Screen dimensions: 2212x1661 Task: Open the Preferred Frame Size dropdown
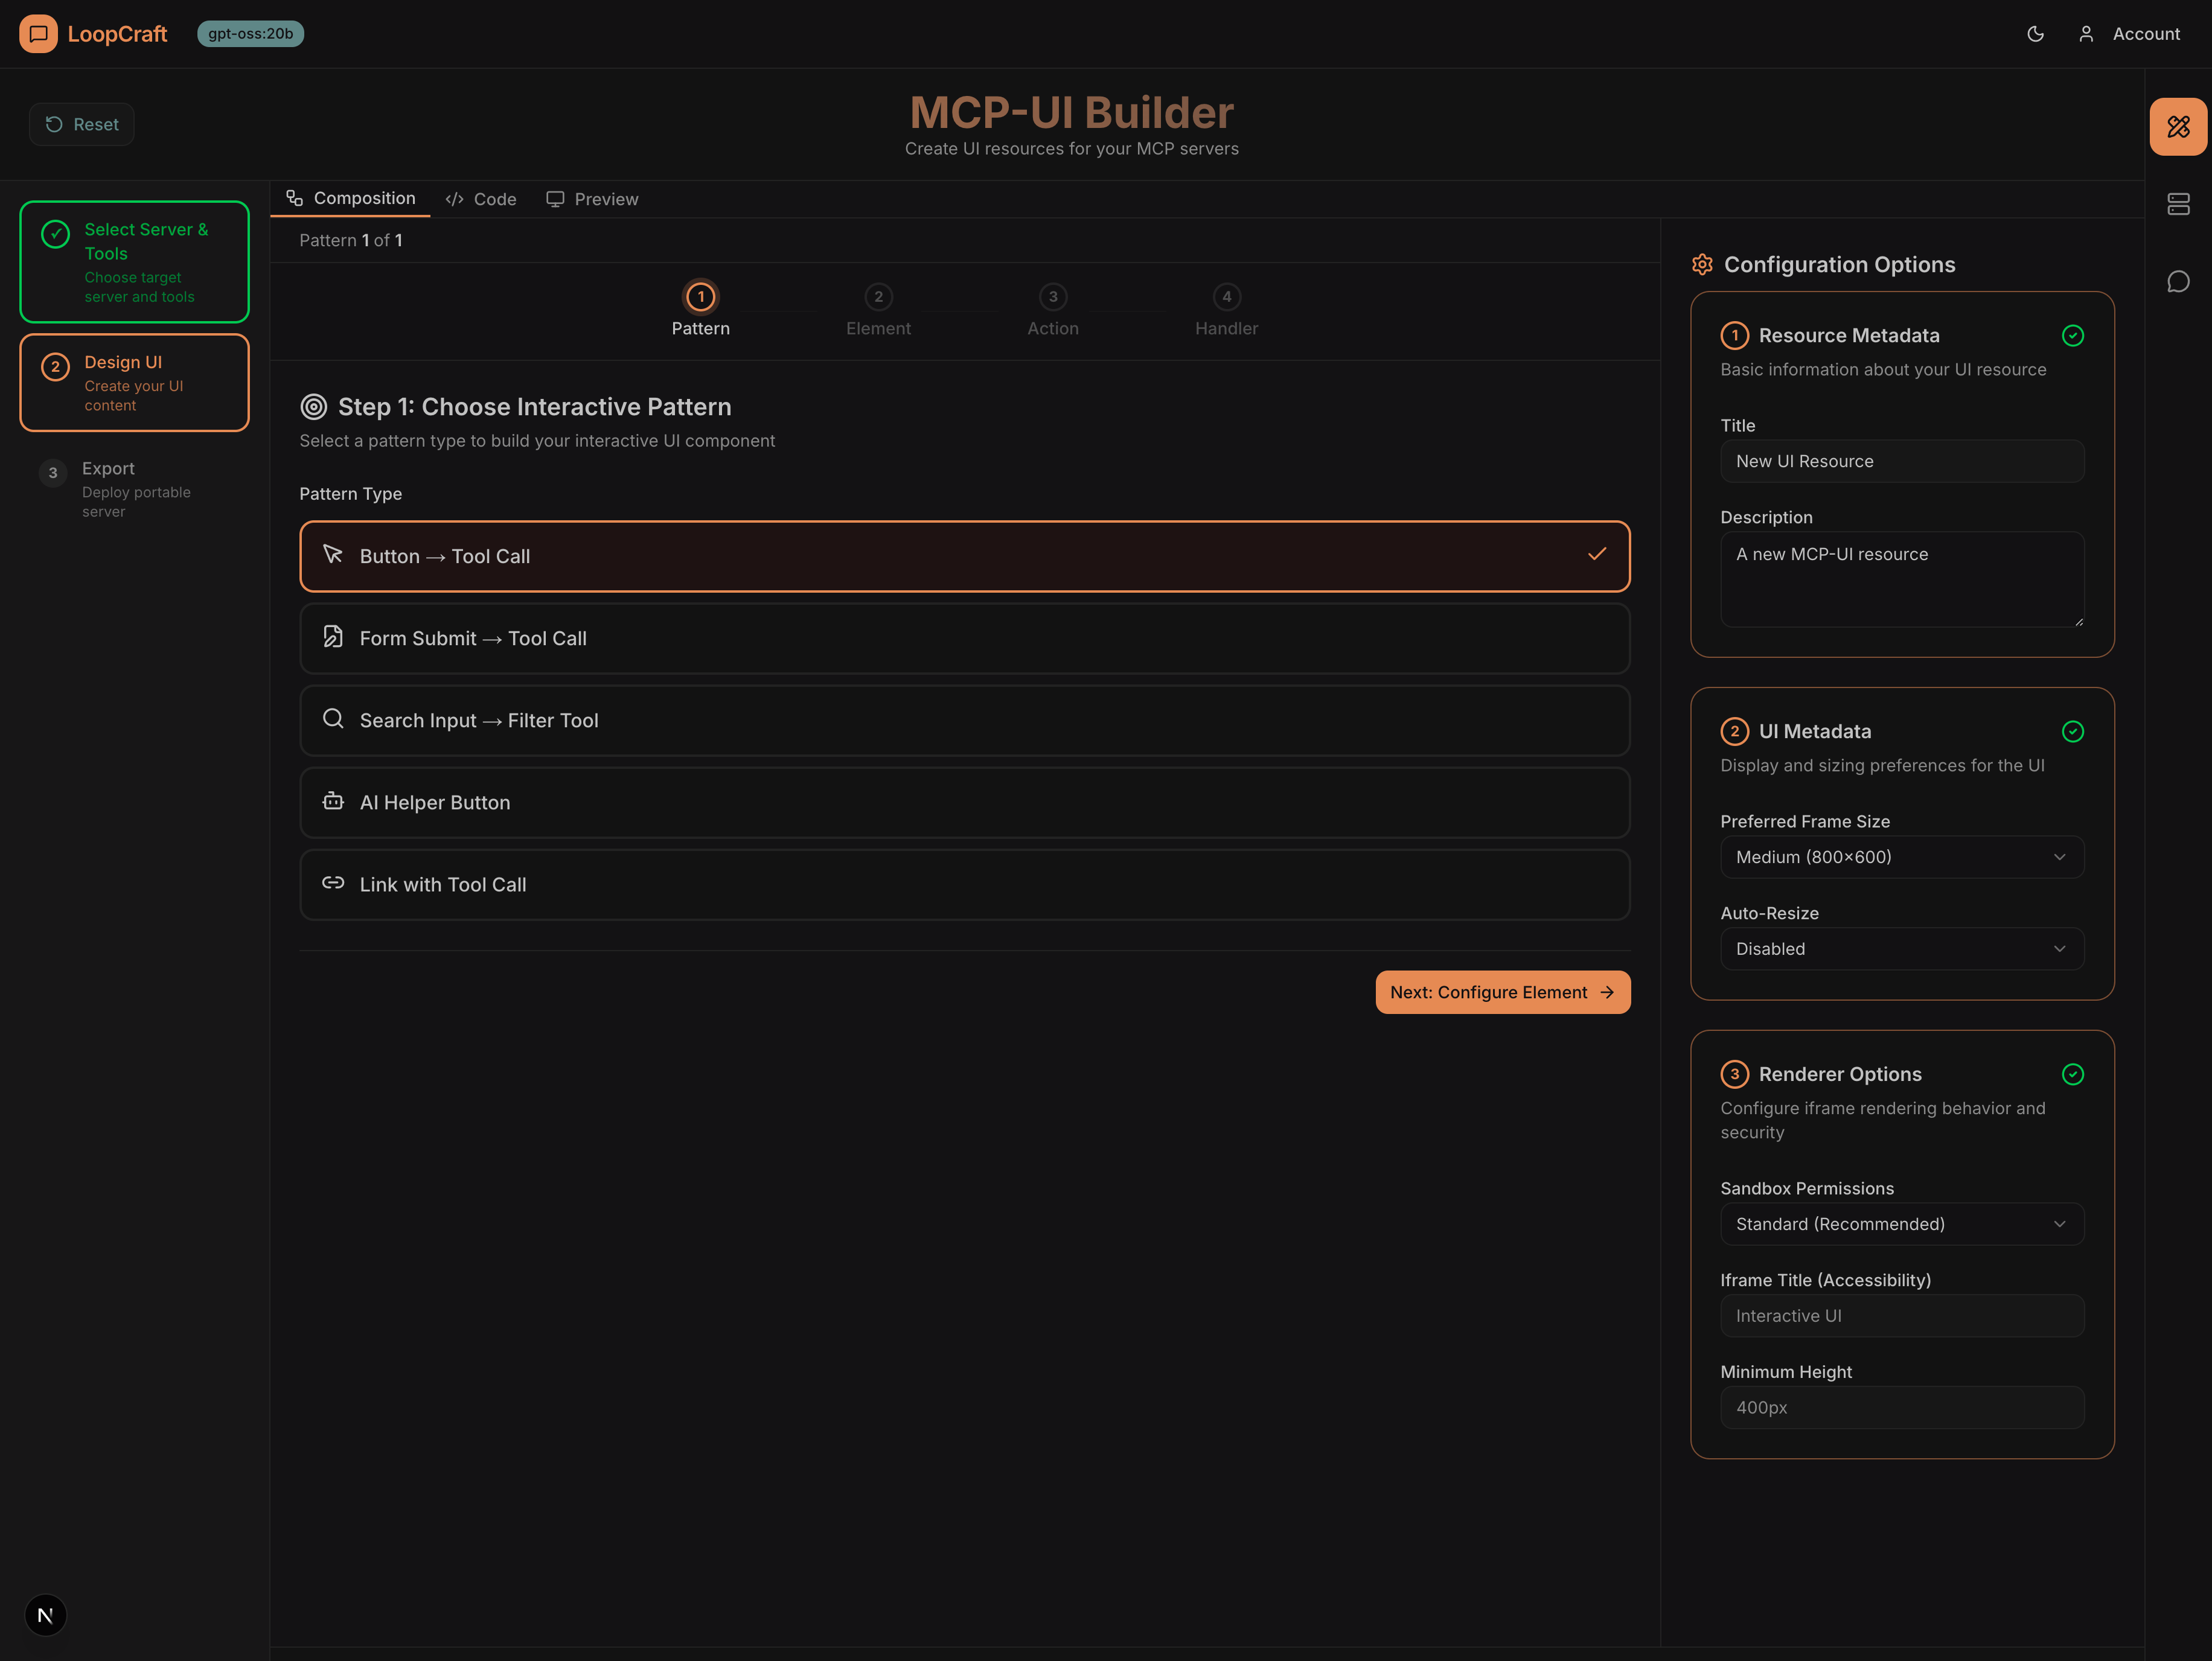click(x=1901, y=857)
